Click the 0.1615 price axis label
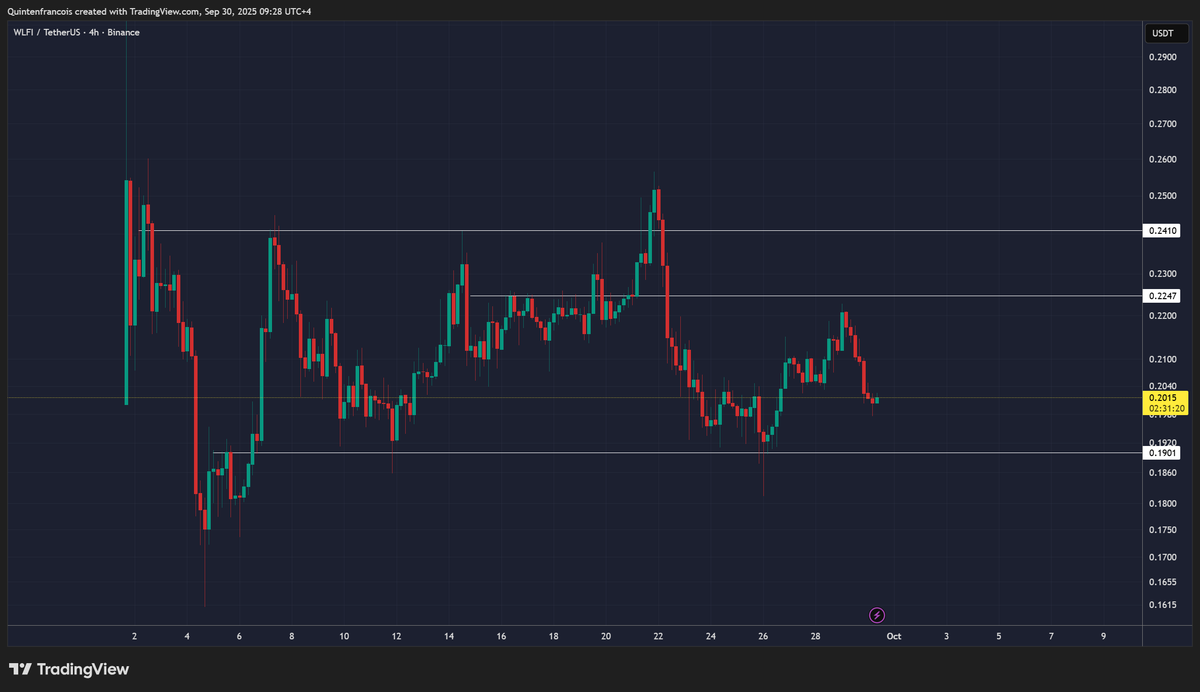Viewport: 1200px width, 692px height. (1163, 606)
